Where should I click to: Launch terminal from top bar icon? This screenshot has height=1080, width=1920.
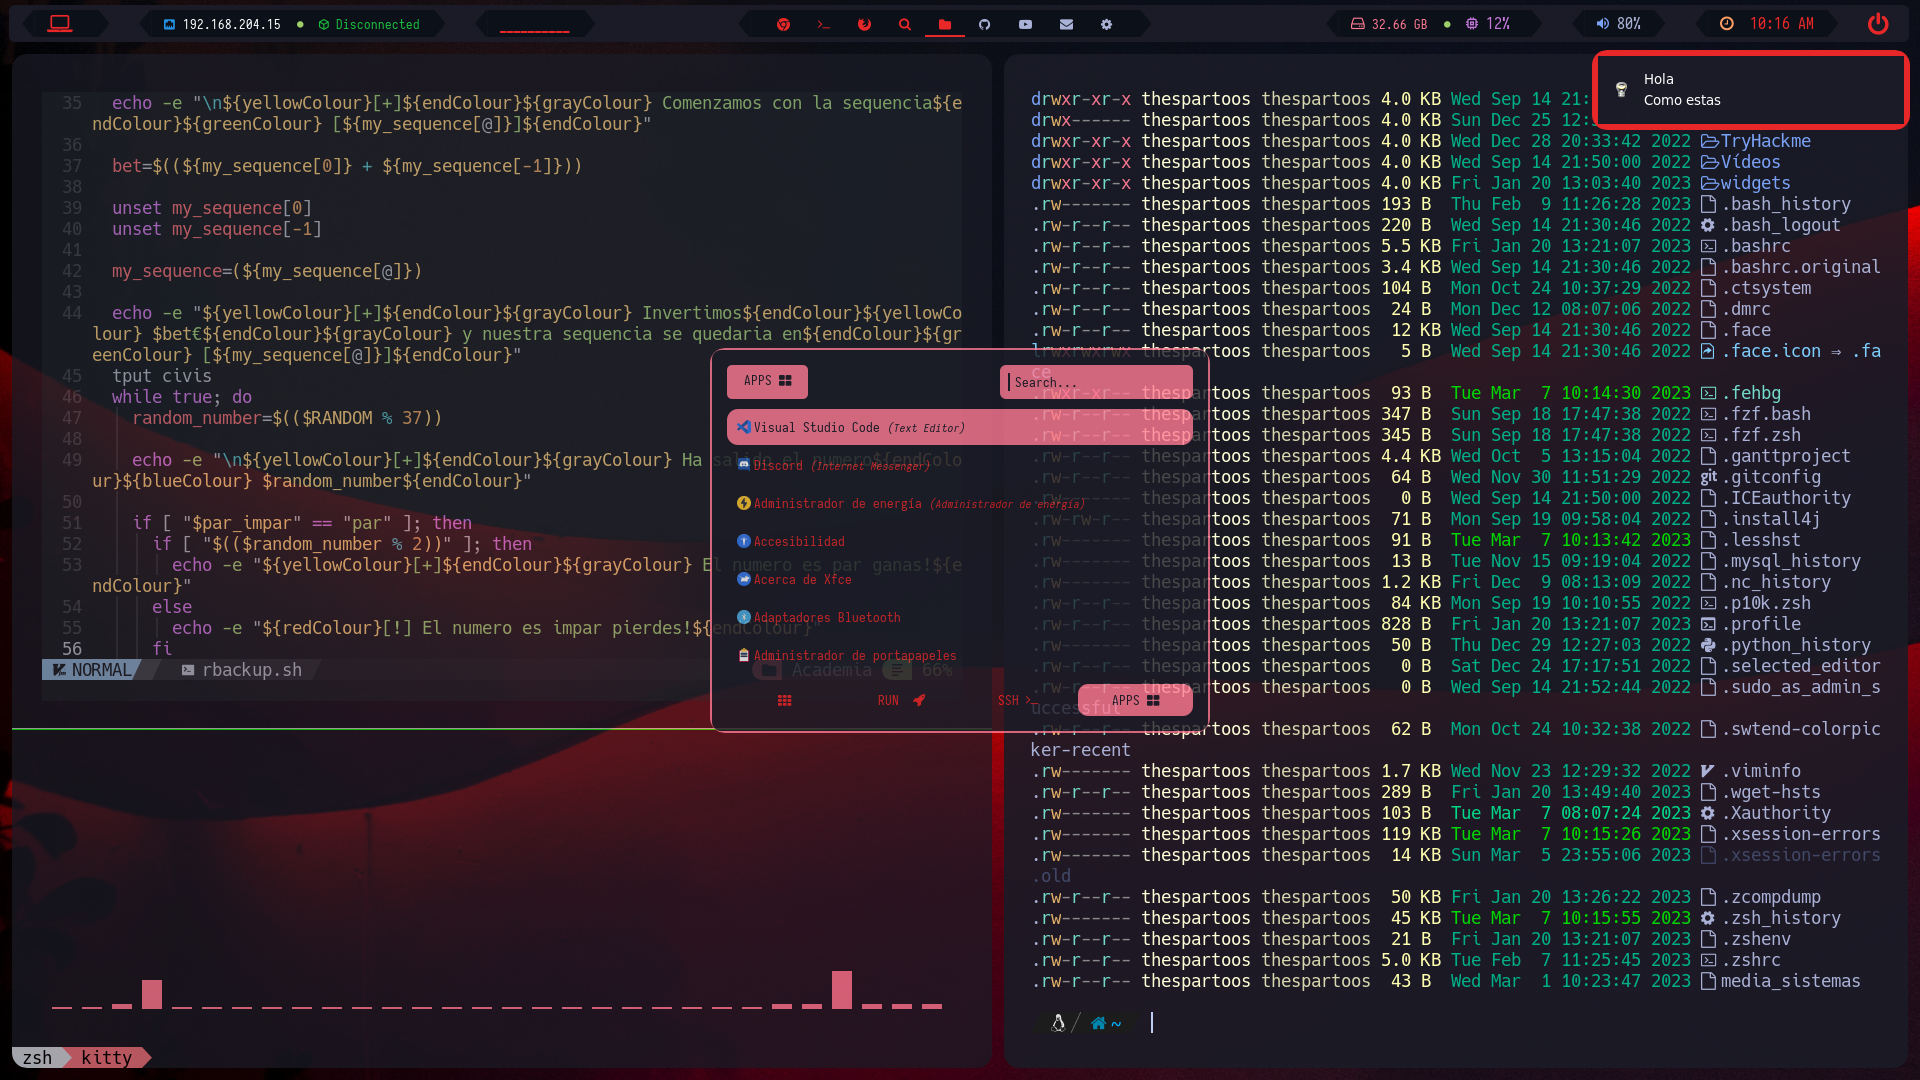point(823,24)
